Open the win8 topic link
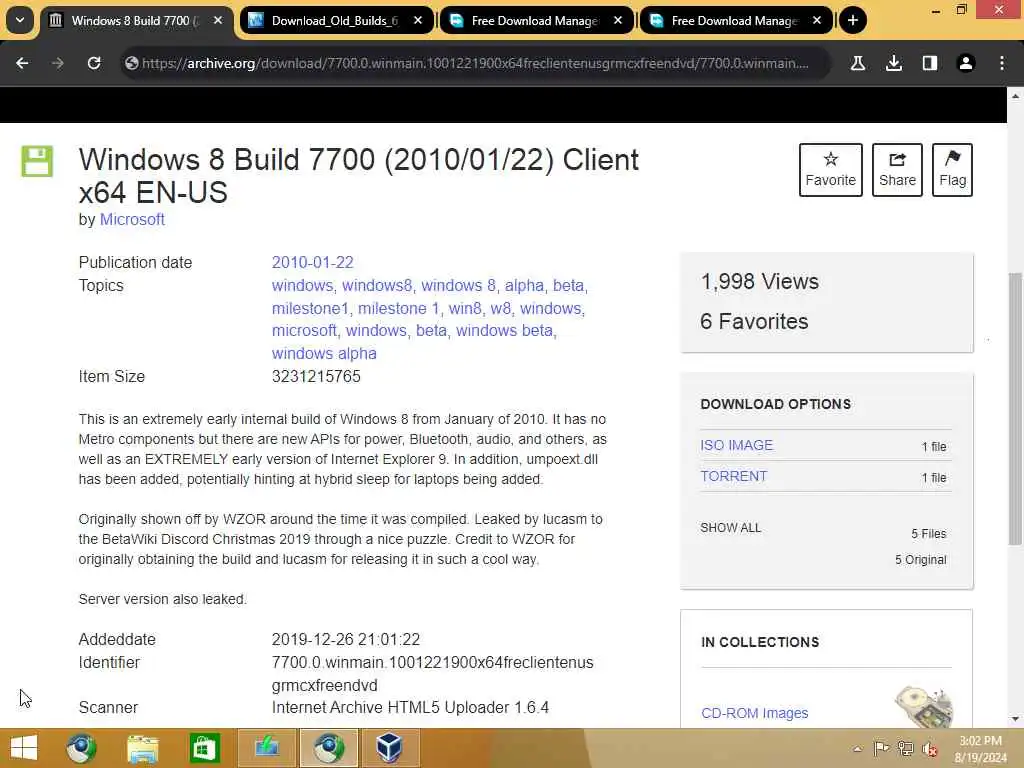 click(465, 308)
